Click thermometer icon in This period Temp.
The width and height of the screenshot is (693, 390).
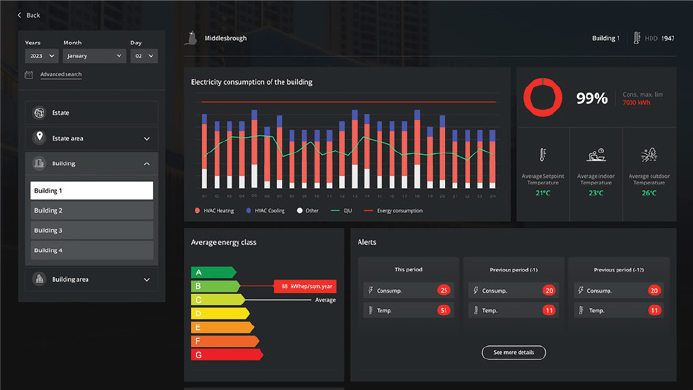tap(370, 310)
